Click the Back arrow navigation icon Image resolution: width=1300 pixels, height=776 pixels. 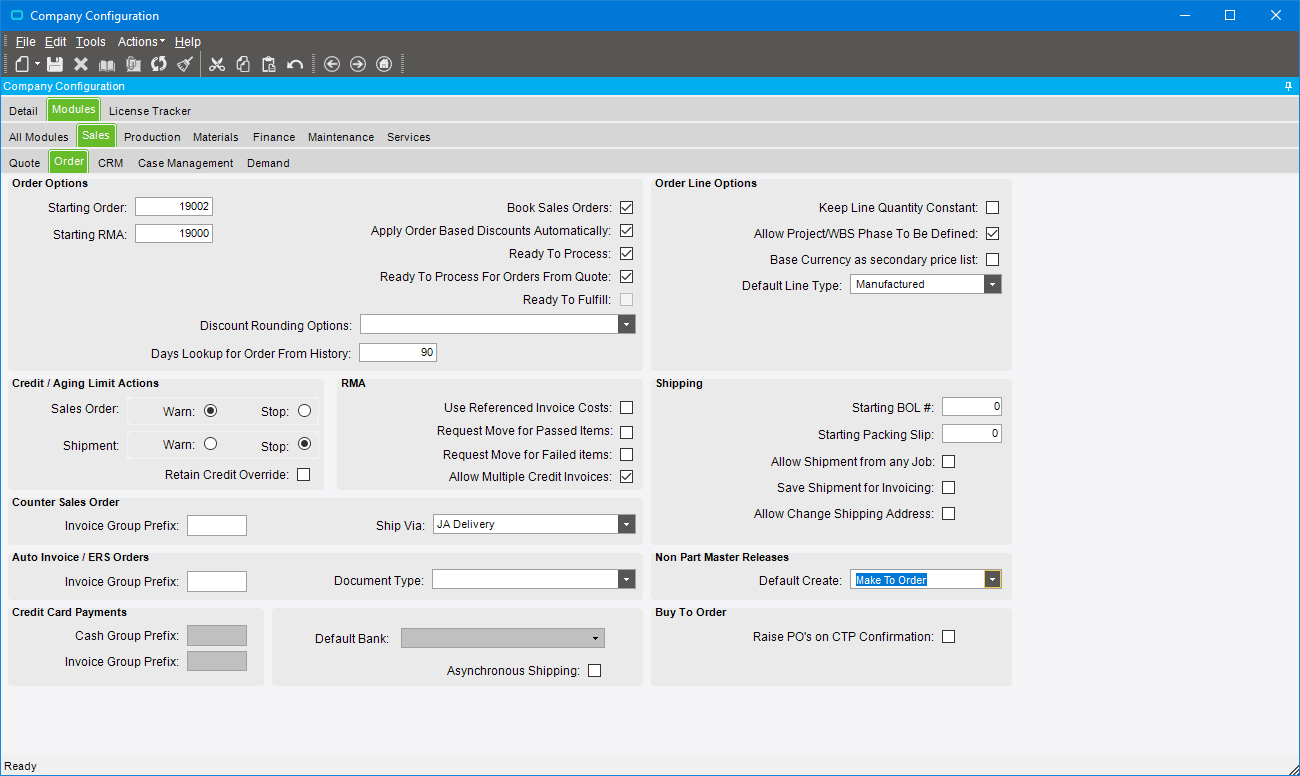coord(332,64)
